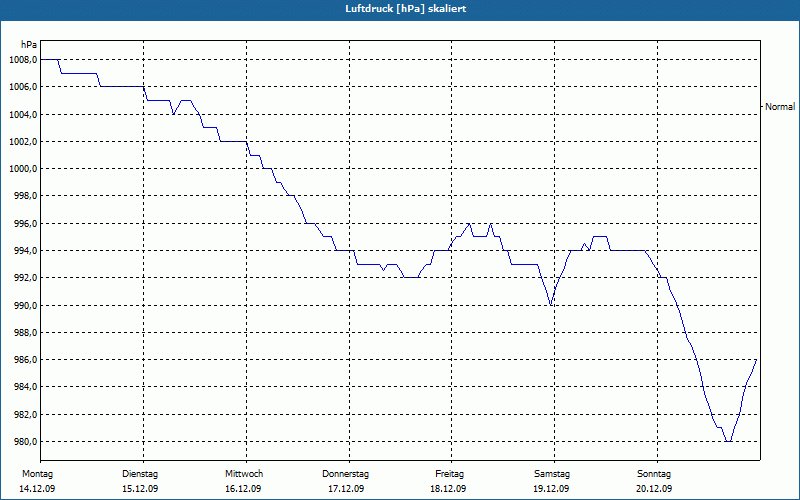This screenshot has height=500, width=800.
Task: Click the 984,0 axis value
Action: pos(25,387)
